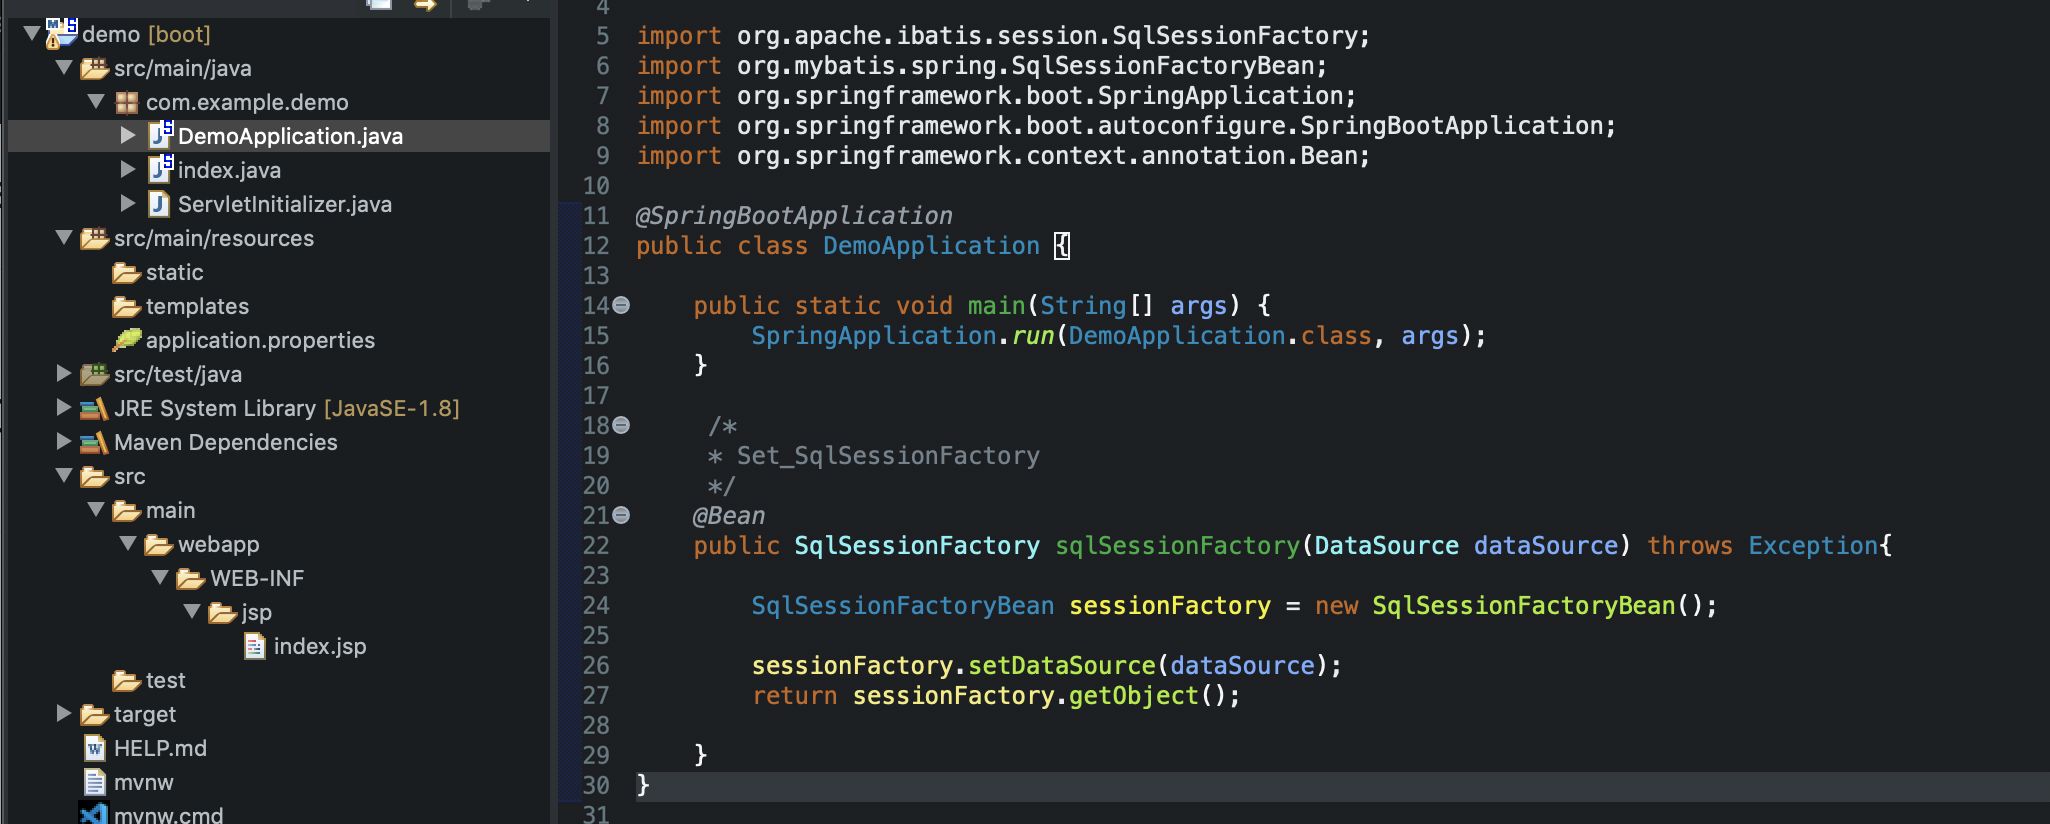Select HELP.md file label
This screenshot has height=824, width=2050.
(x=160, y=748)
